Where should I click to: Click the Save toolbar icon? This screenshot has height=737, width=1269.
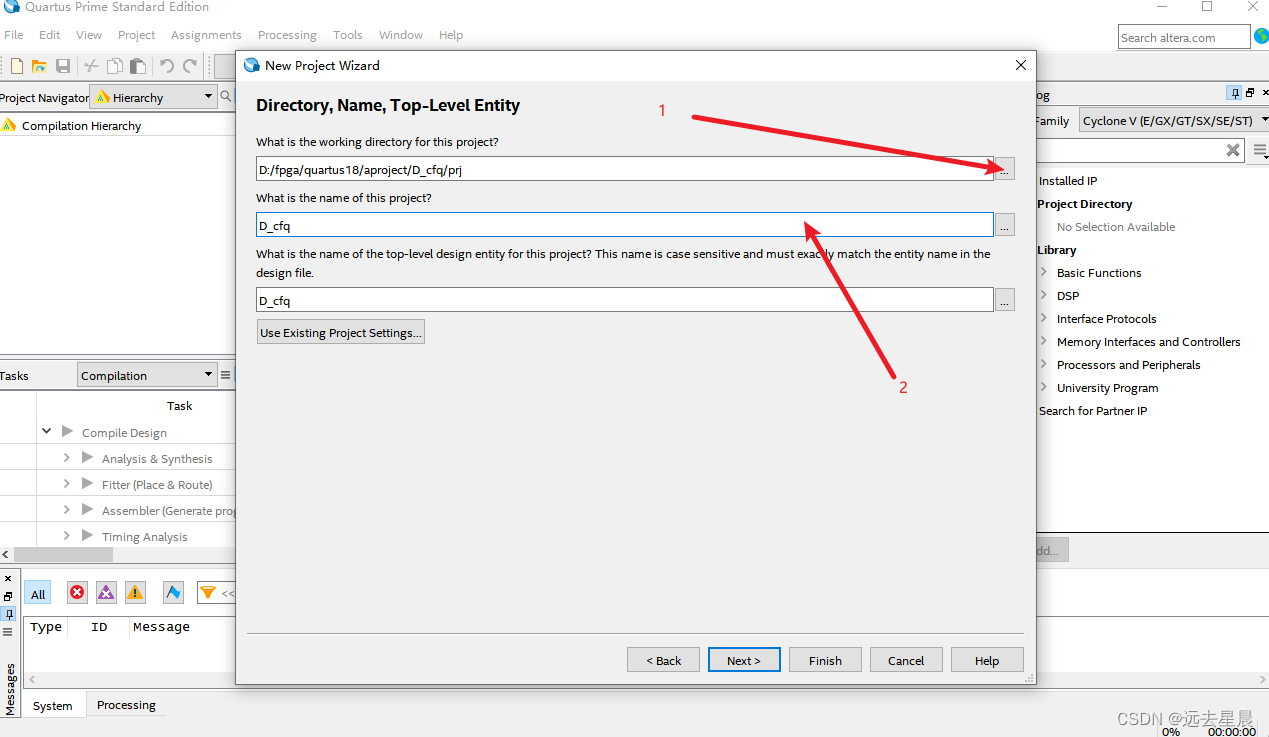click(x=63, y=66)
